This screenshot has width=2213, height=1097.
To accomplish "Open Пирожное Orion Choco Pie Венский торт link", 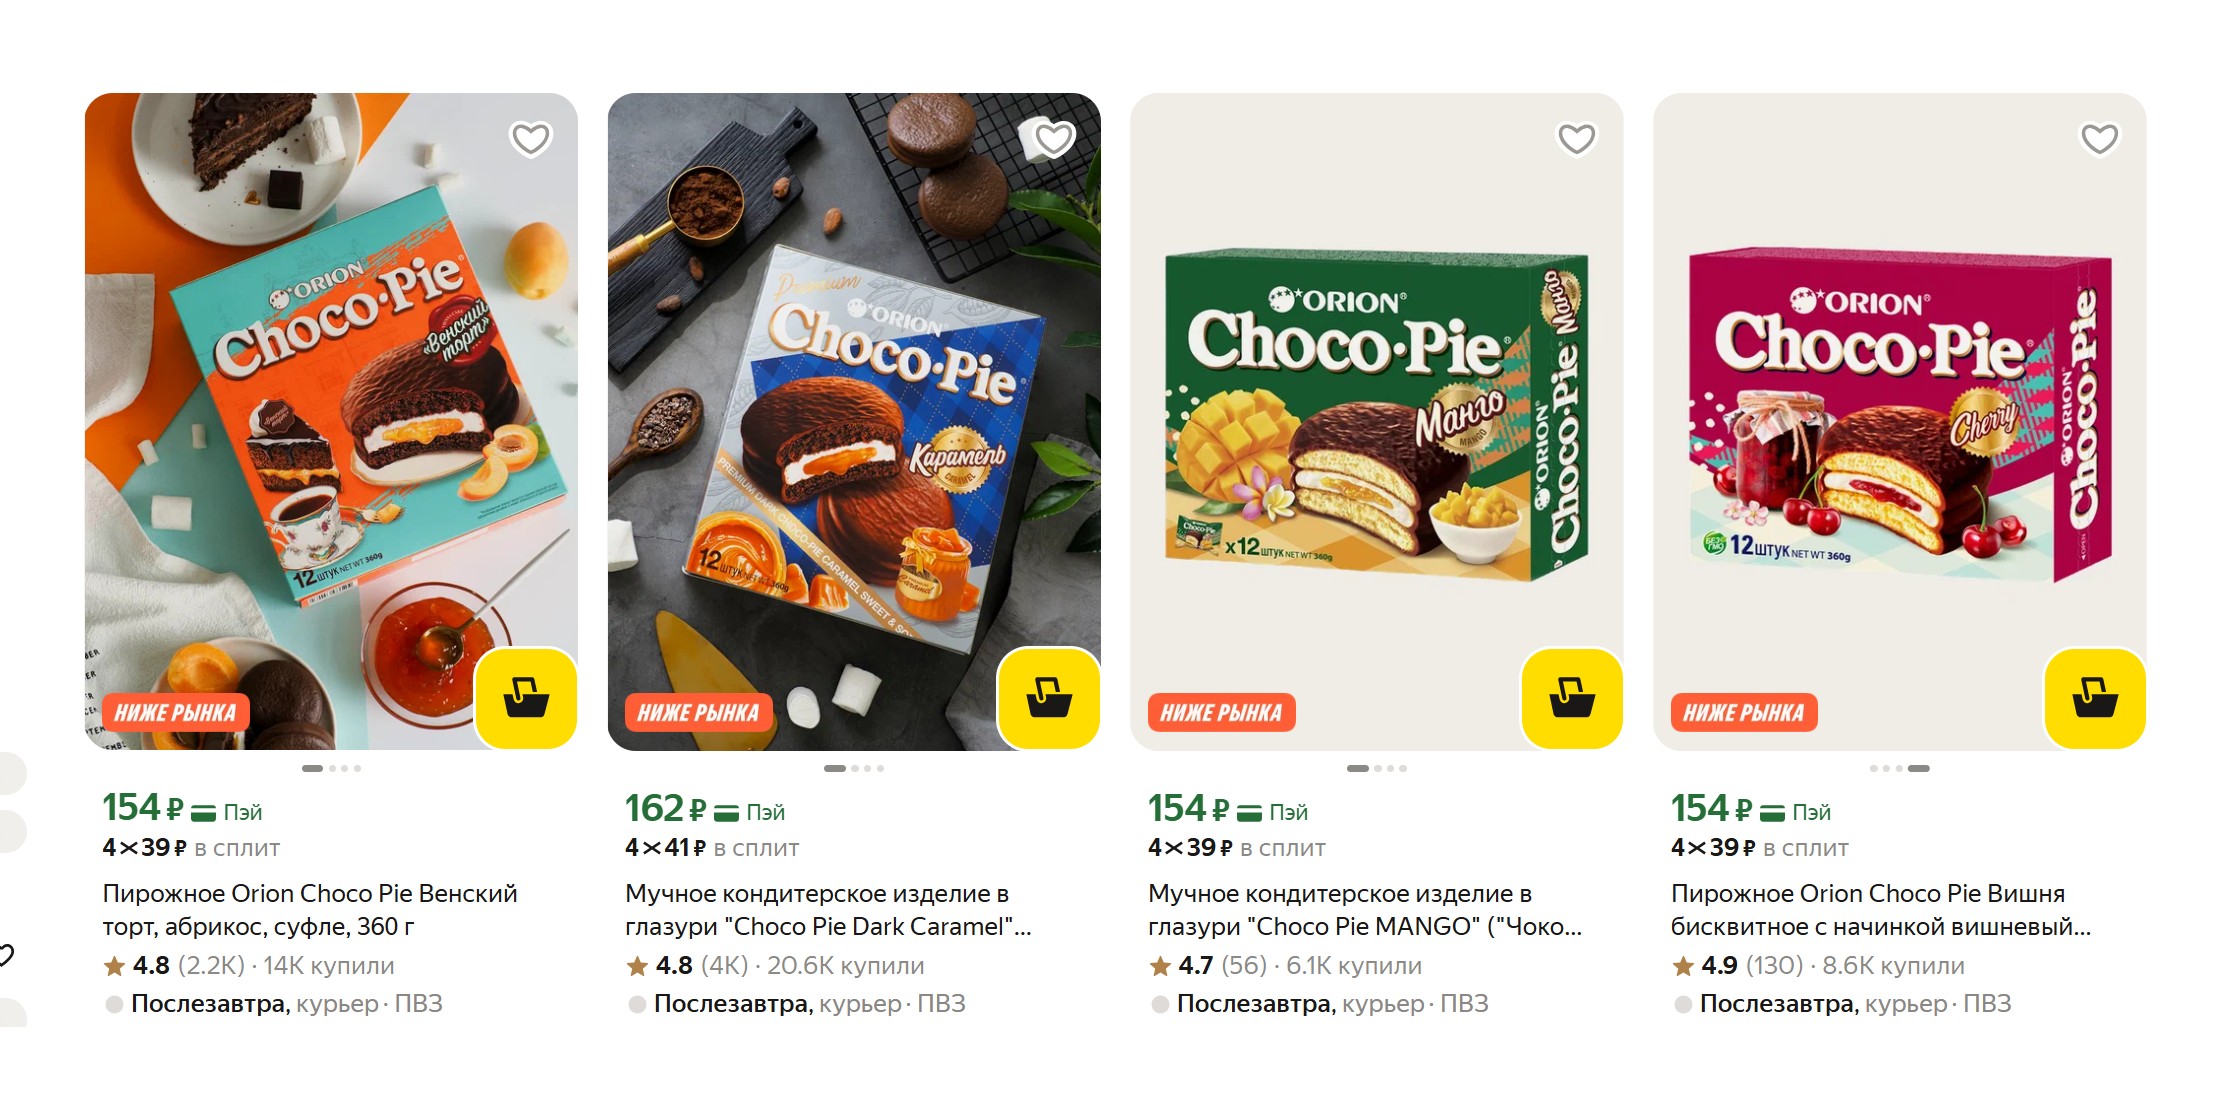I will 309,909.
